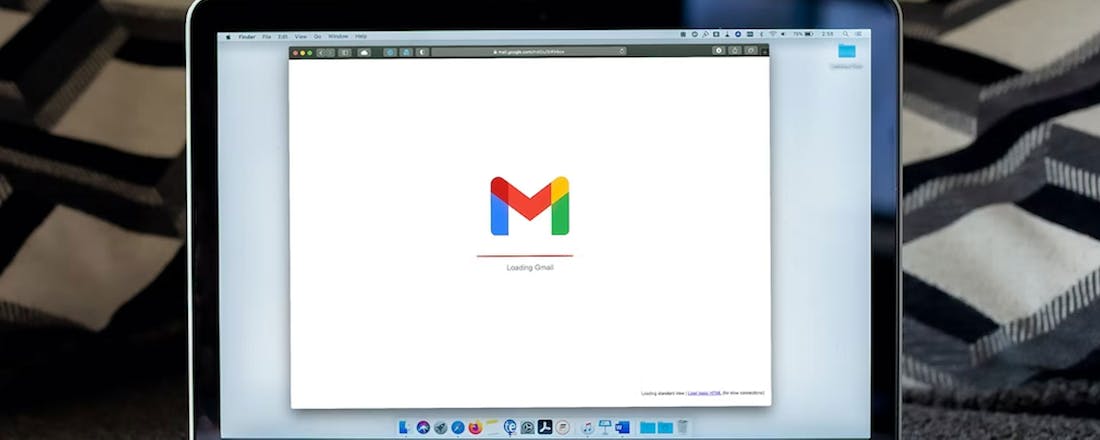
Task: Open Finder from the Dock
Action: (403, 427)
